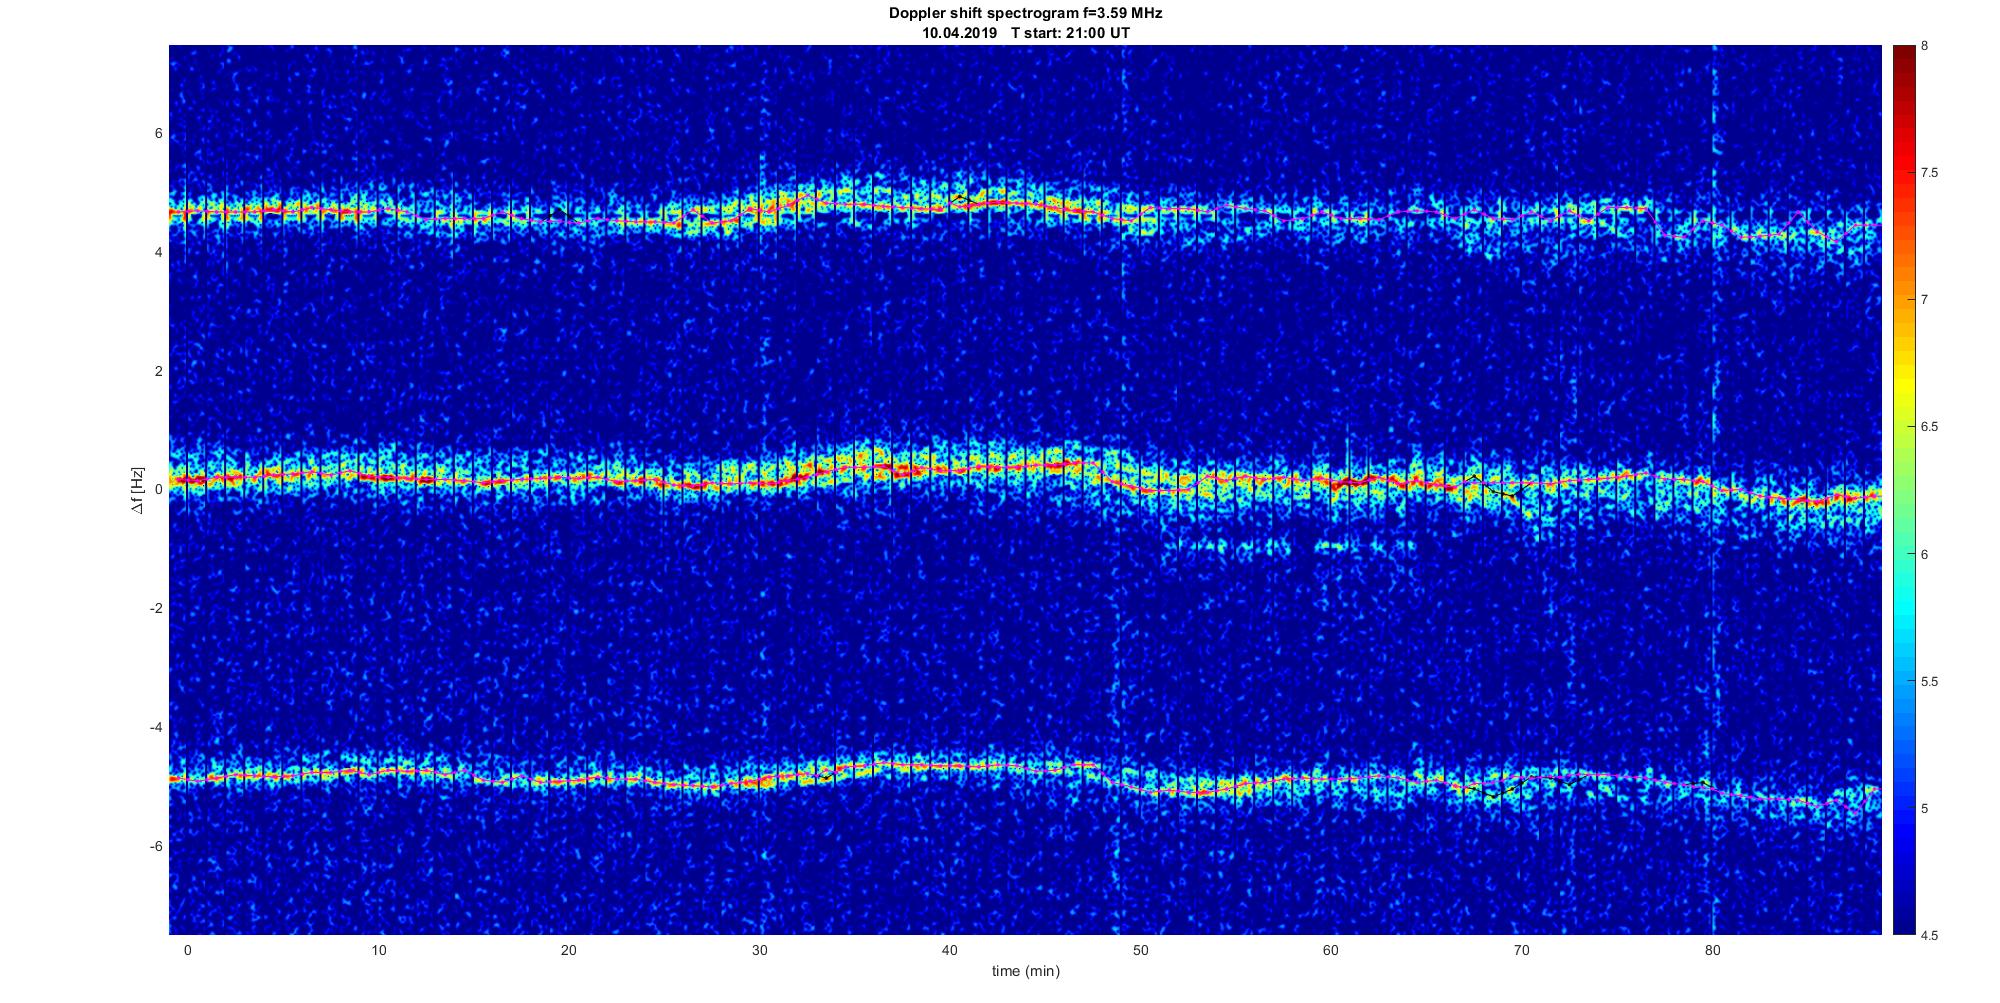Click the colorbar tick label 4.5
Viewport: 2000px width, 1003px height.
(x=1930, y=936)
